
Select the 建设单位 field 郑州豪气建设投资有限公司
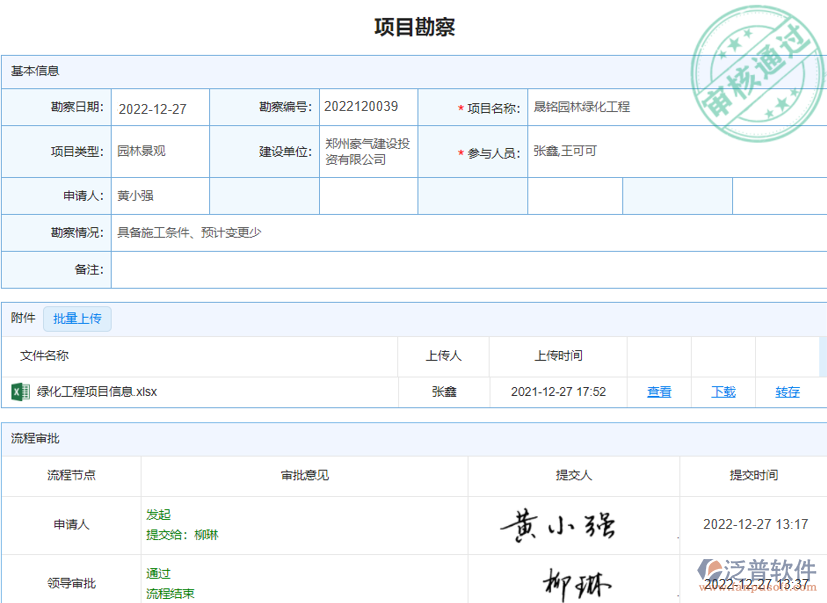pos(368,152)
